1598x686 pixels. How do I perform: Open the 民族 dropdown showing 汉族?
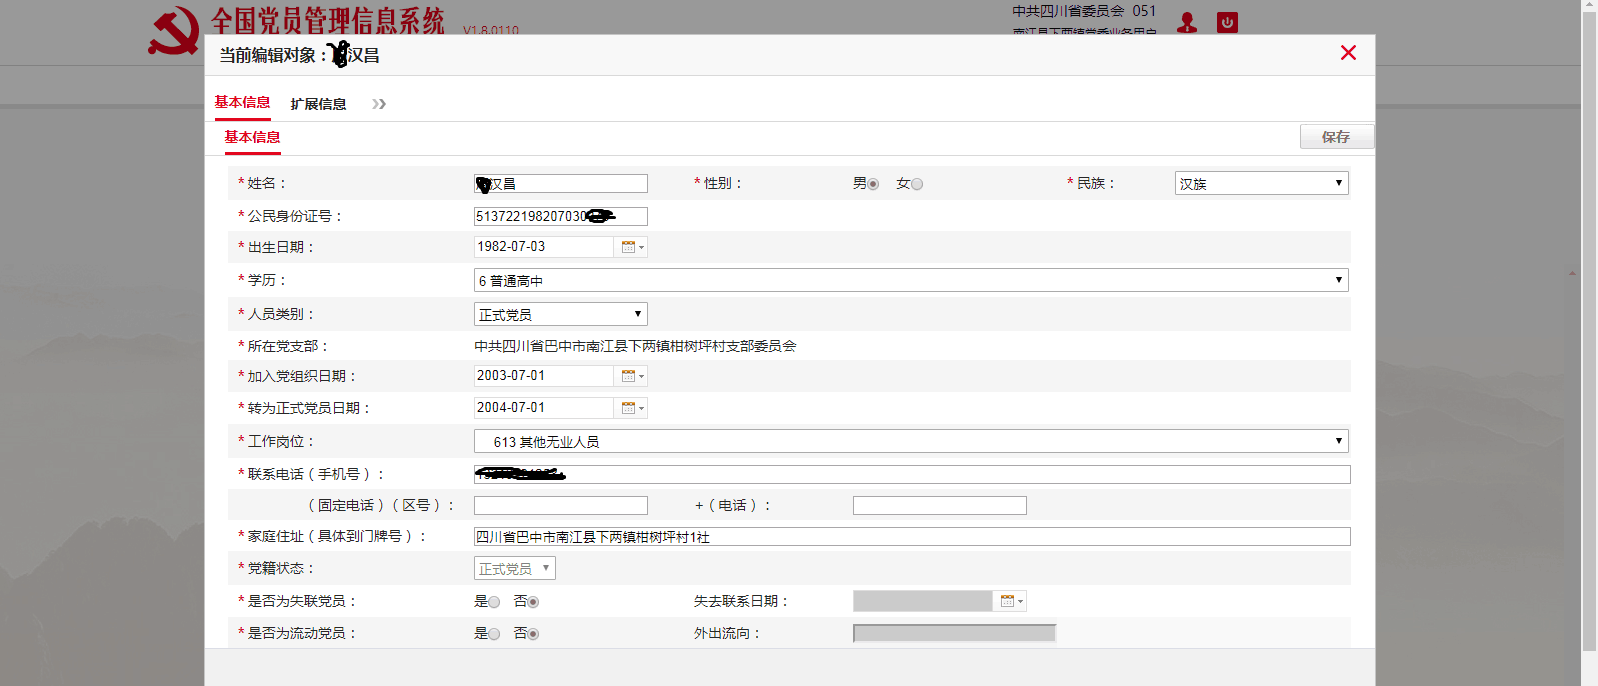(1261, 184)
